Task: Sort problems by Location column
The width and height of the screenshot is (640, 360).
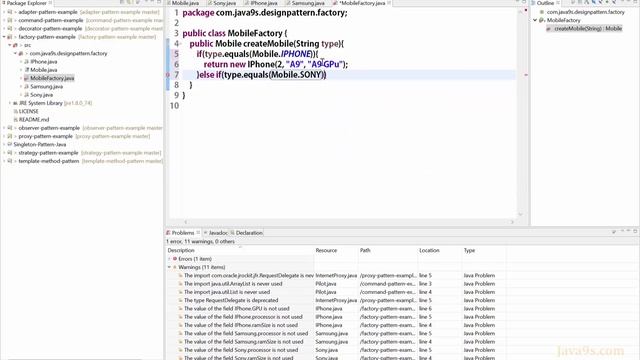Action: coord(440,250)
